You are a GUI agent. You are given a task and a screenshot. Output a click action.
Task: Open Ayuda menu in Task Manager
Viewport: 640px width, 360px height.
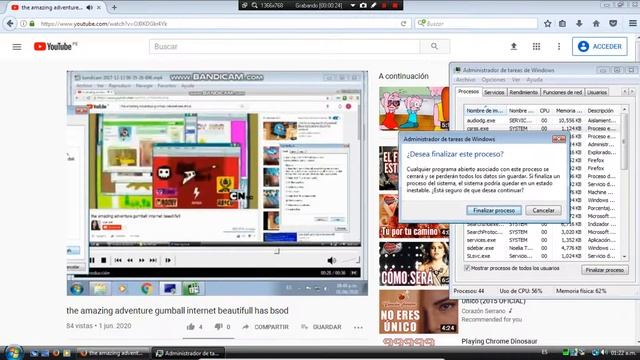click(534, 80)
